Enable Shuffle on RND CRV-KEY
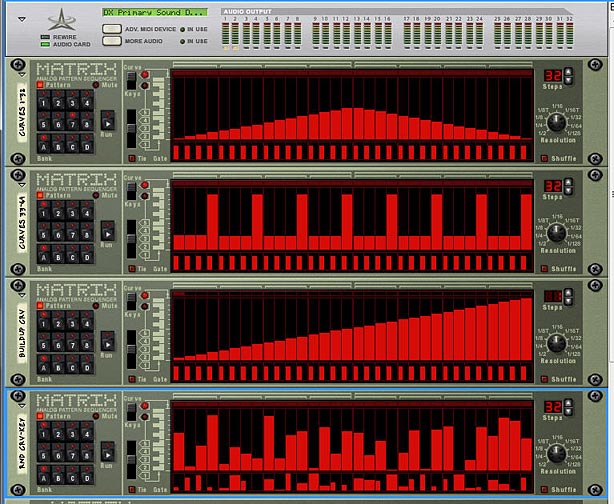This screenshot has width=614, height=504. 544,490
